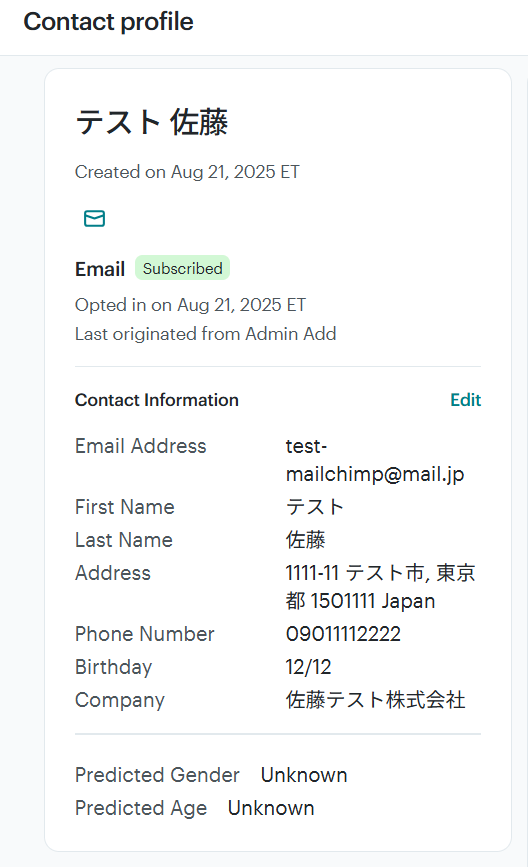Click the Contact Information section heading
The image size is (528, 867).
pos(157,400)
